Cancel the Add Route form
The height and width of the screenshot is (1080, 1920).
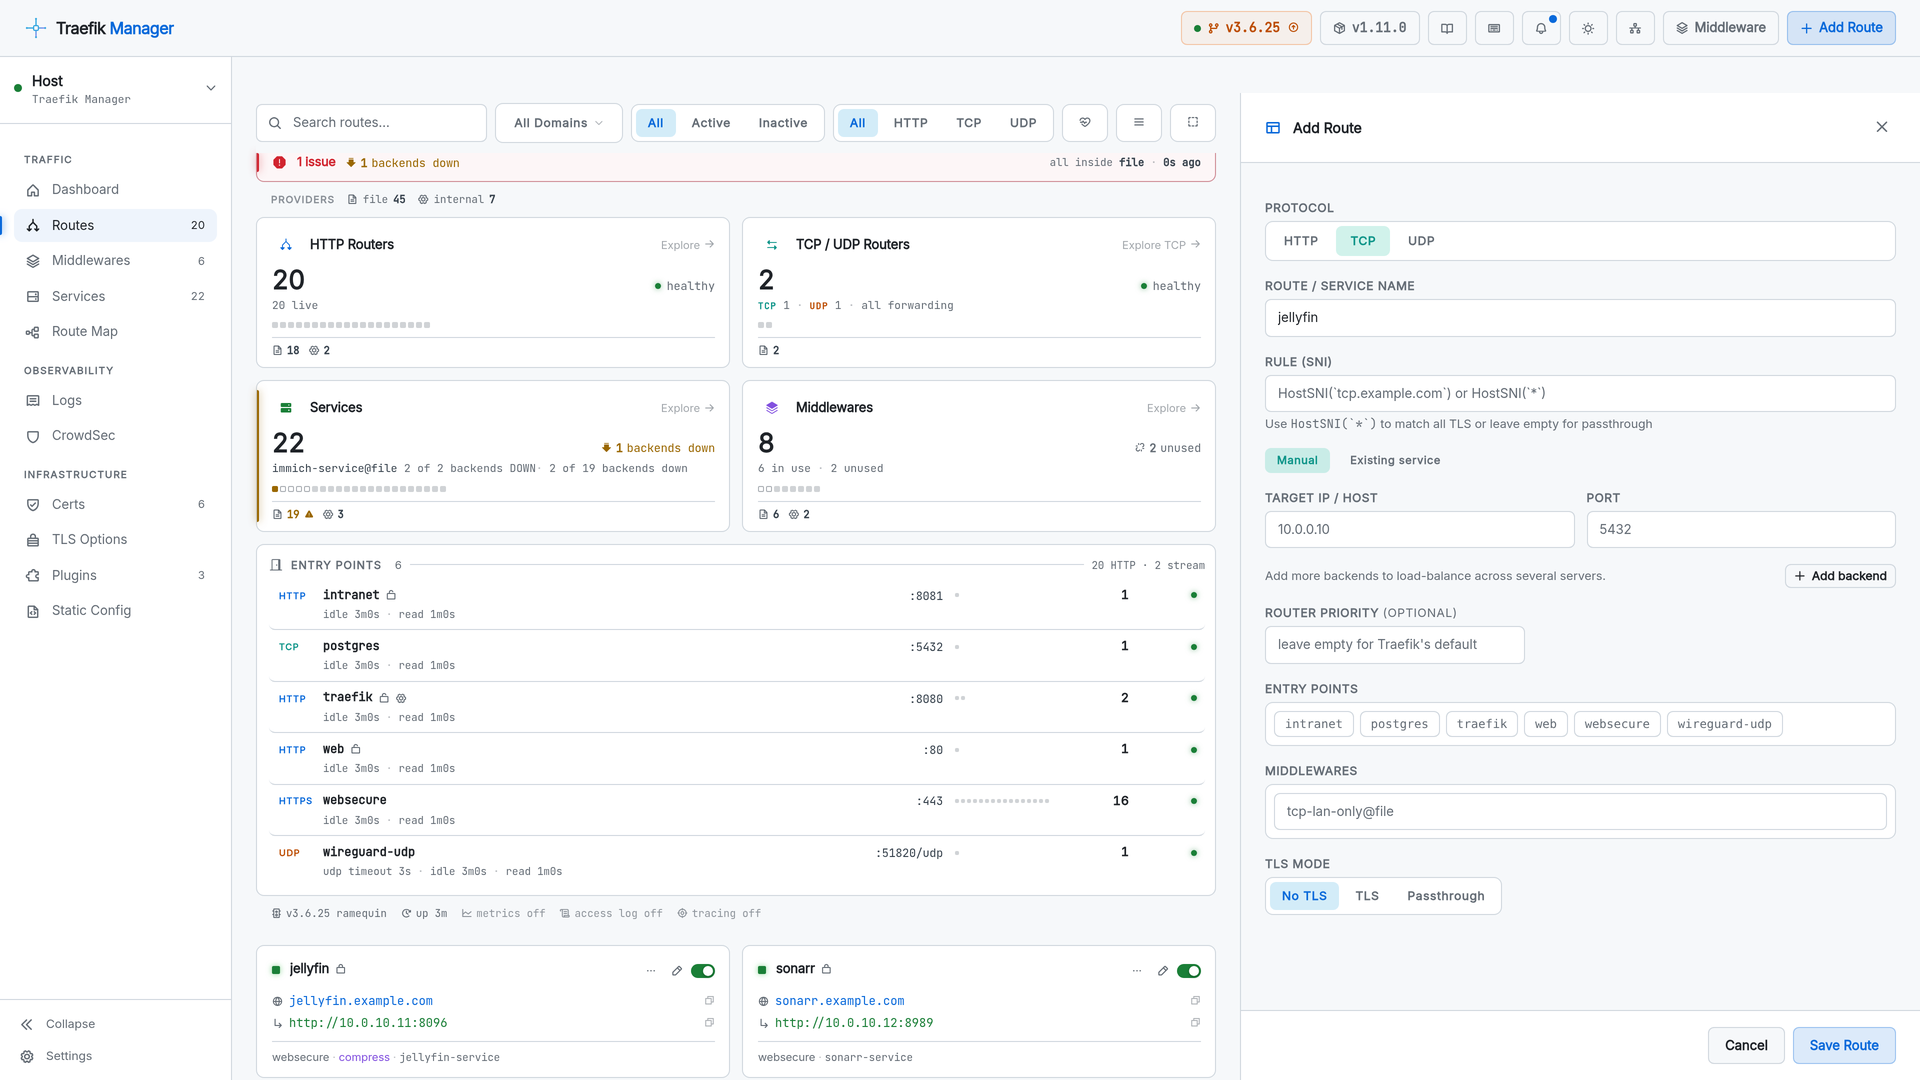pos(1746,1045)
